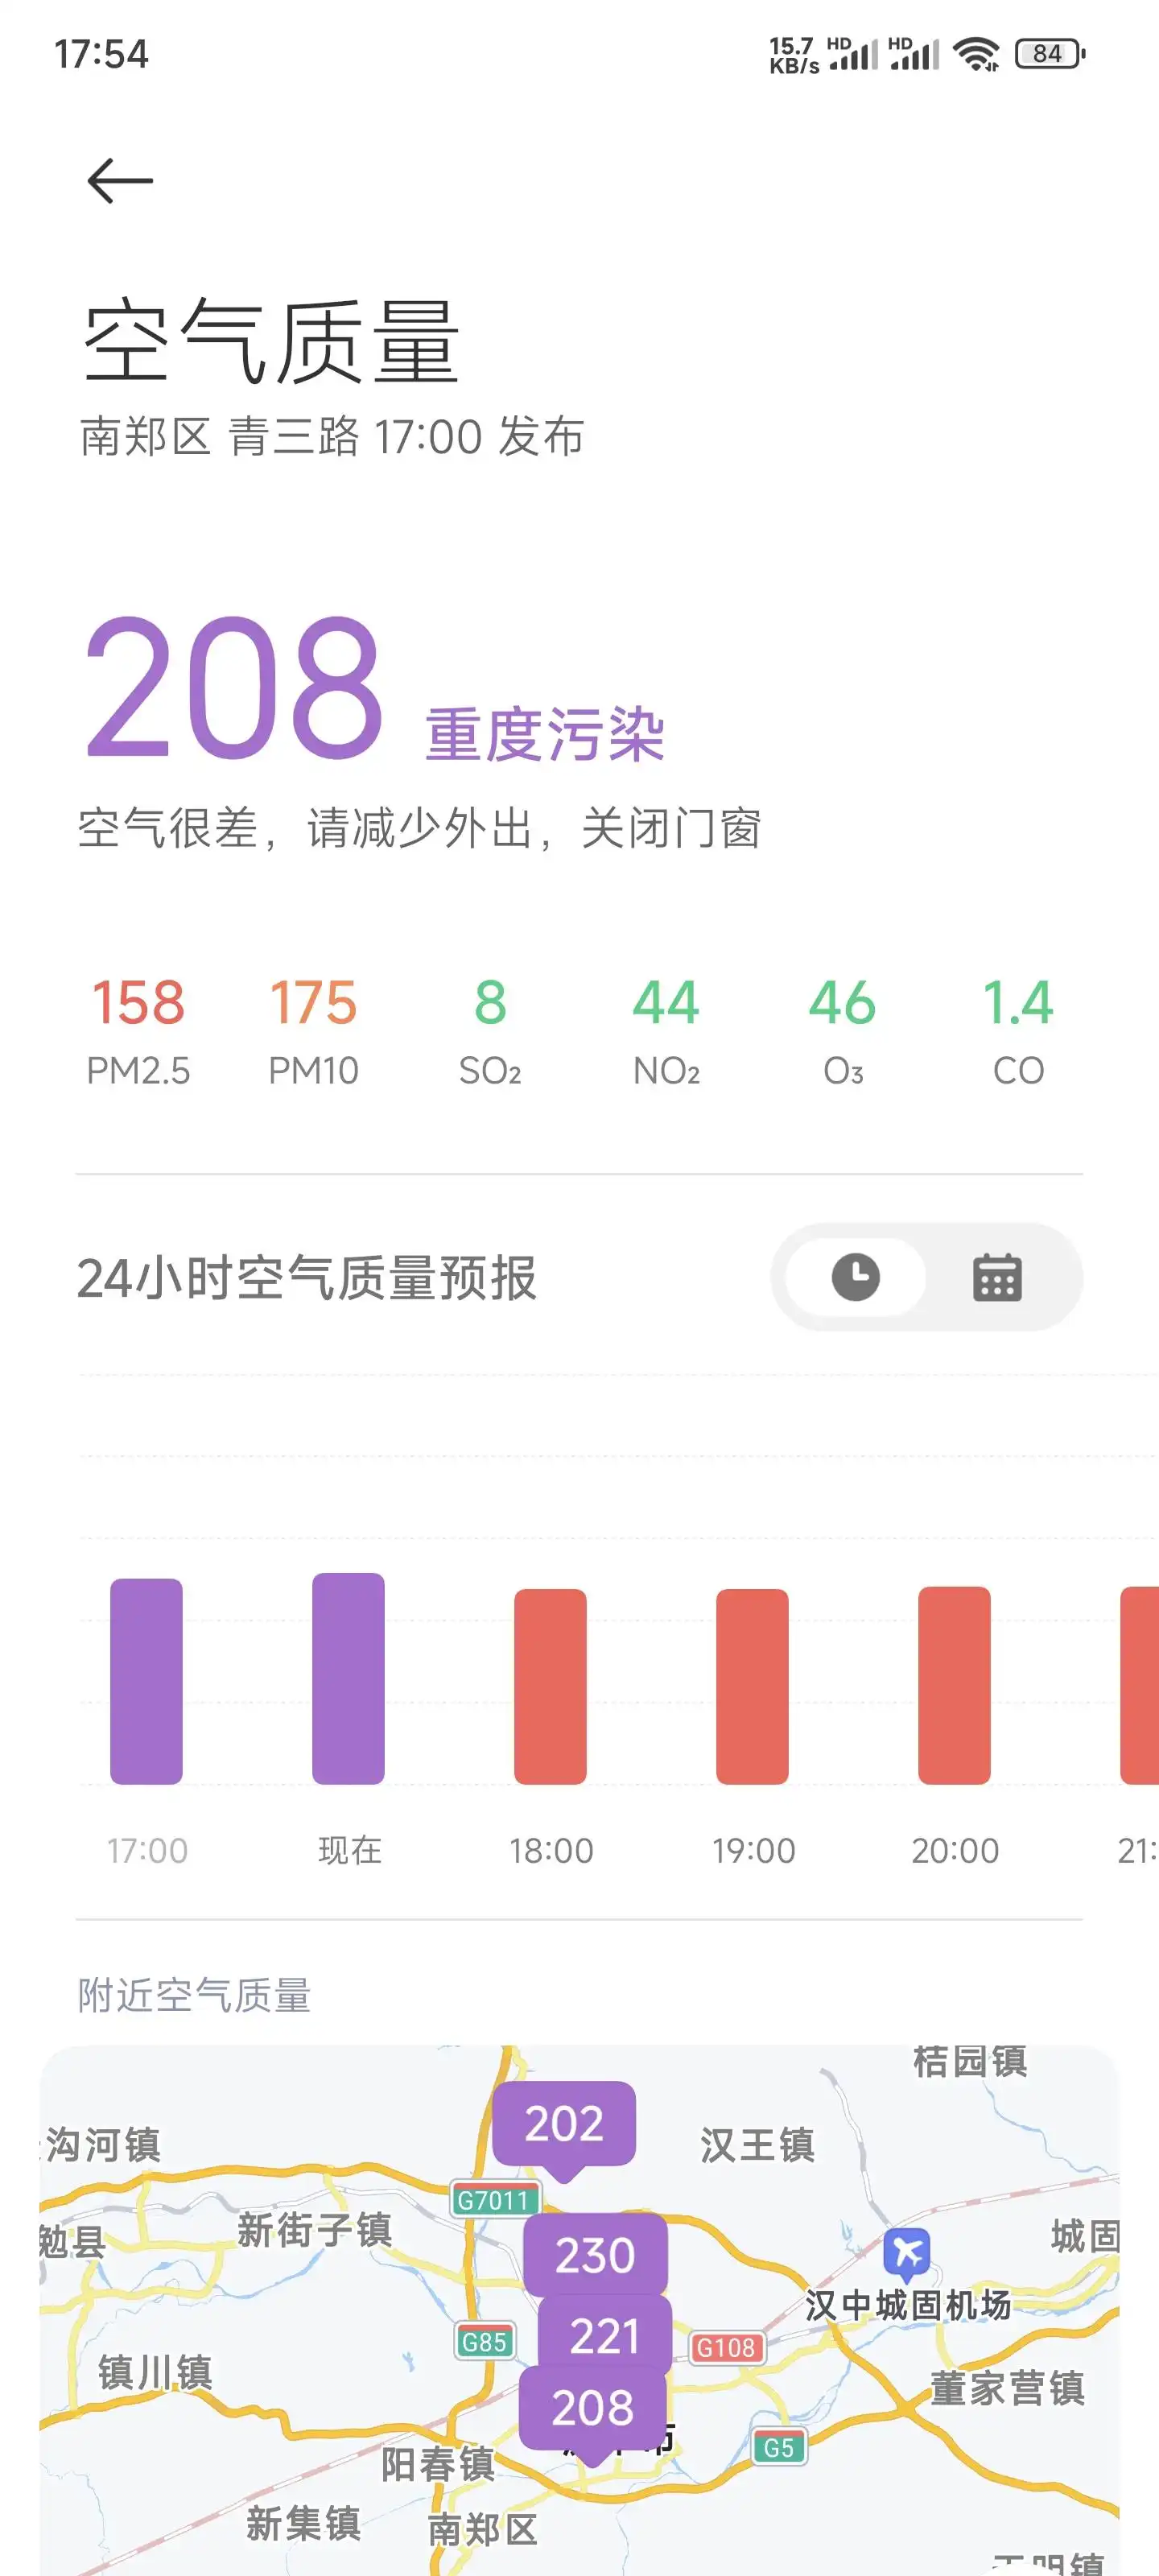The width and height of the screenshot is (1159, 2576).
Task: Tap the purple 17:00 forecast bar
Action: 146,1680
